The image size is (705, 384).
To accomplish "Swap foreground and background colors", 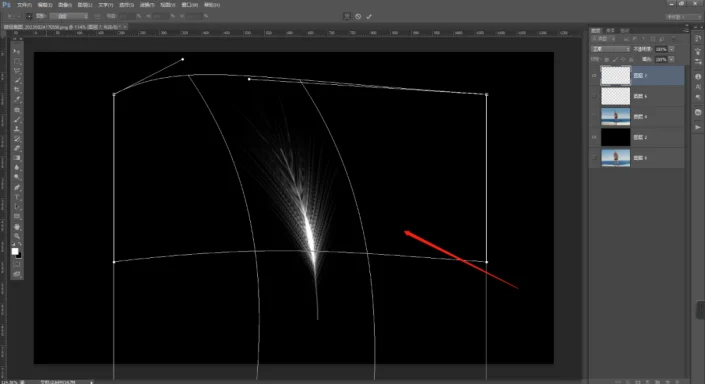I will tap(20, 244).
